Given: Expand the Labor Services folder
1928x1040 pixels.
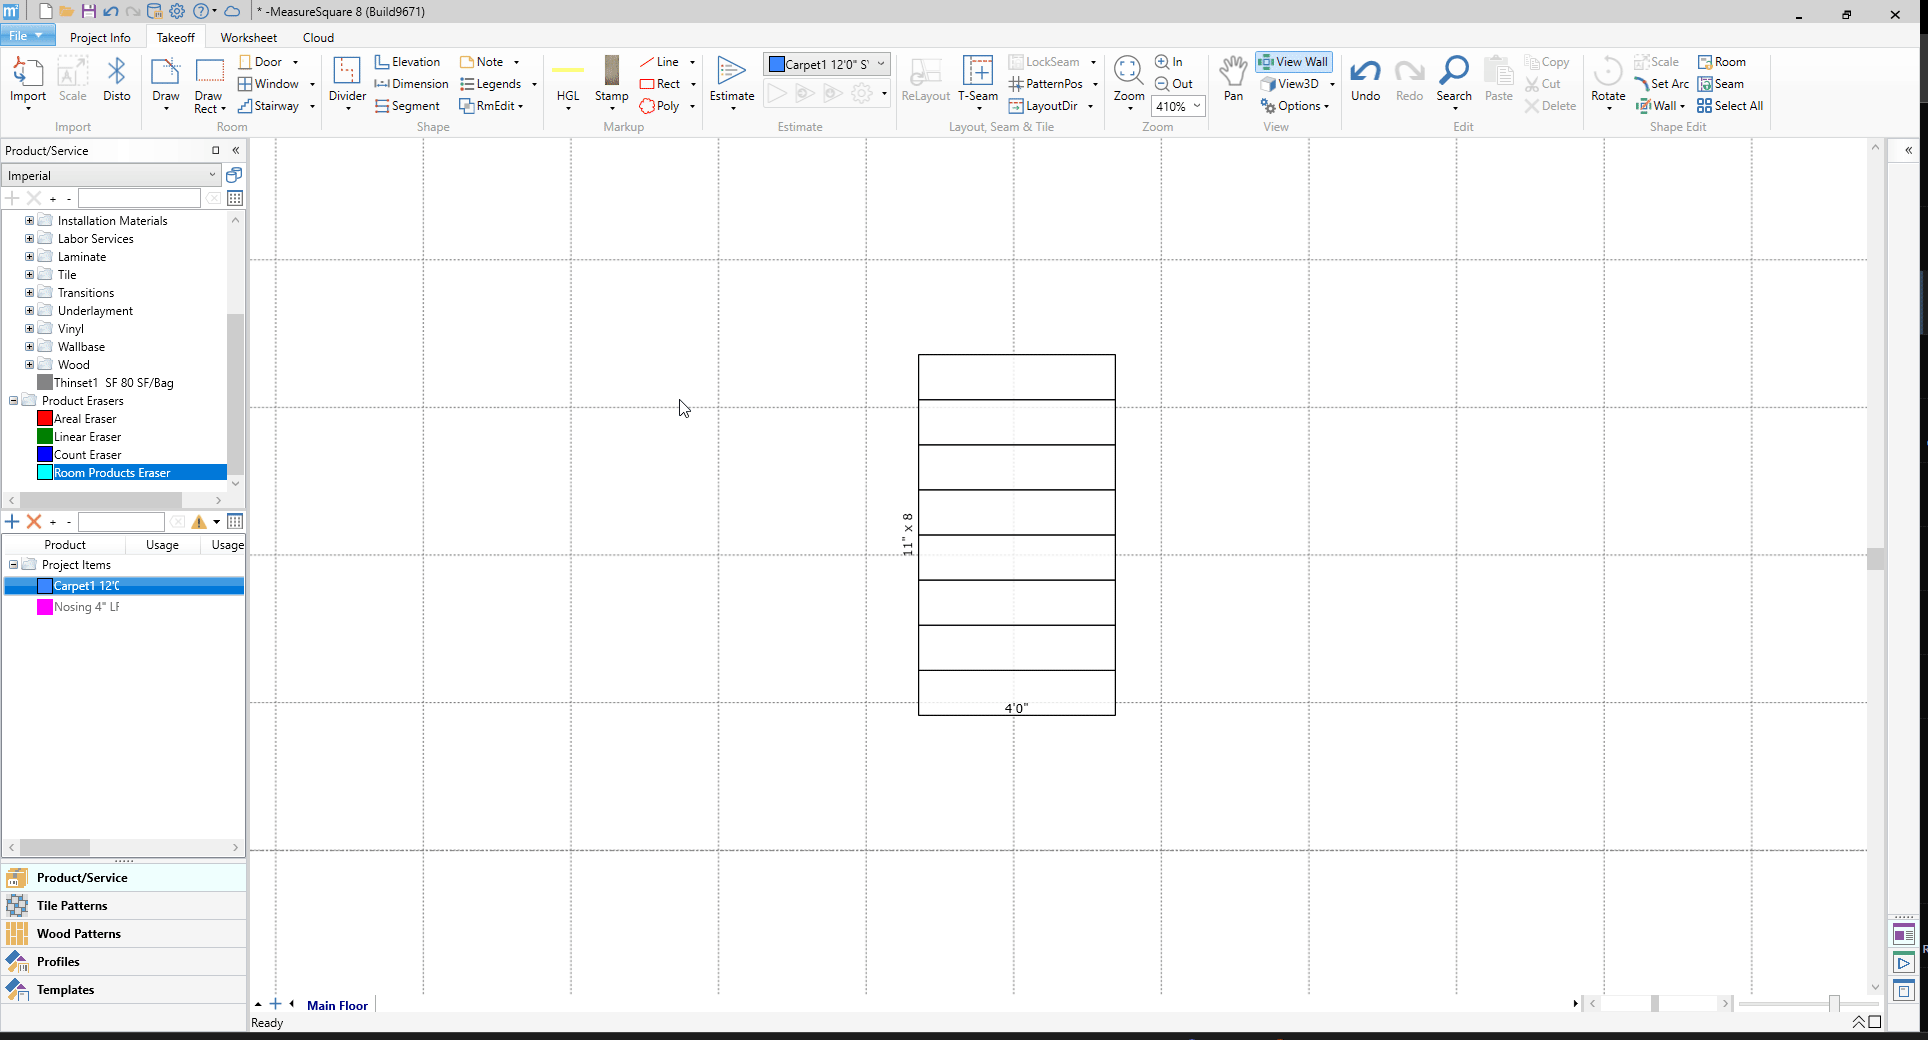Looking at the screenshot, I should tap(29, 239).
